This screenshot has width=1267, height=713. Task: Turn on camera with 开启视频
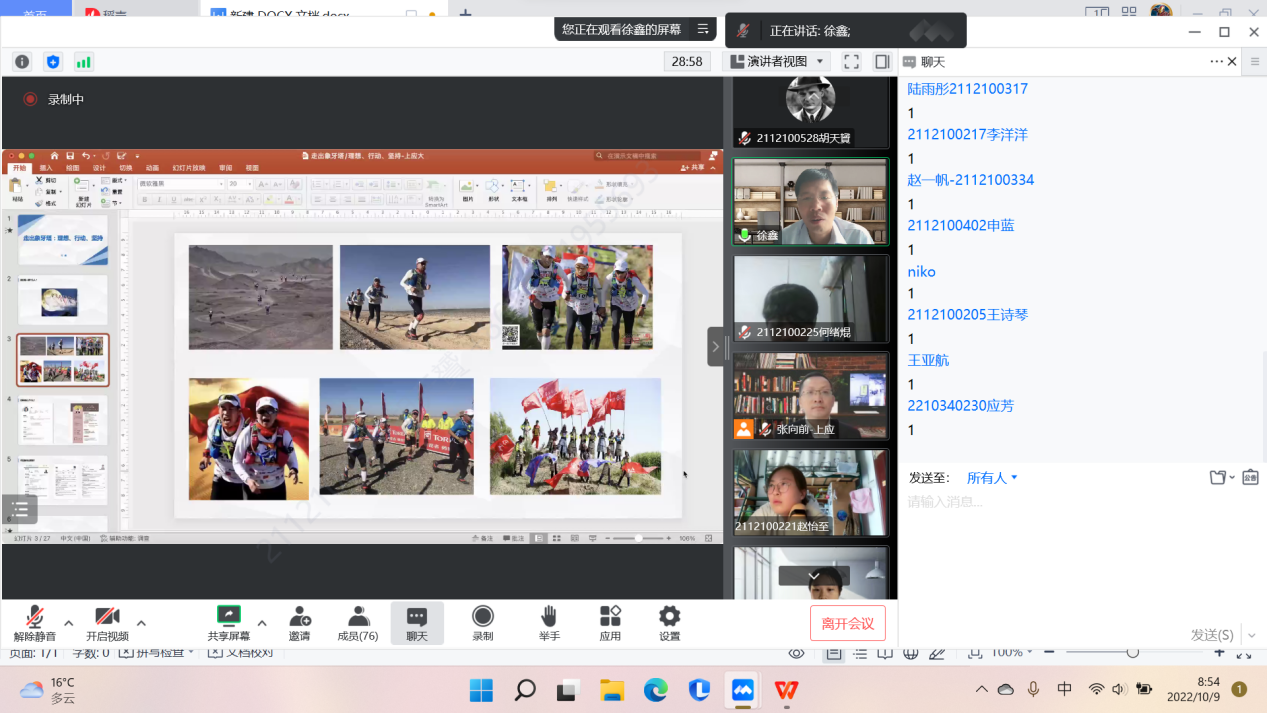click(107, 623)
